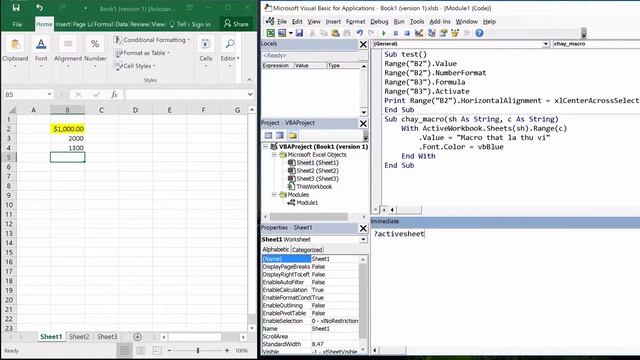Switch to Page Break Preview in status bar
Viewport: 640px width, 360px height.
(156, 350)
